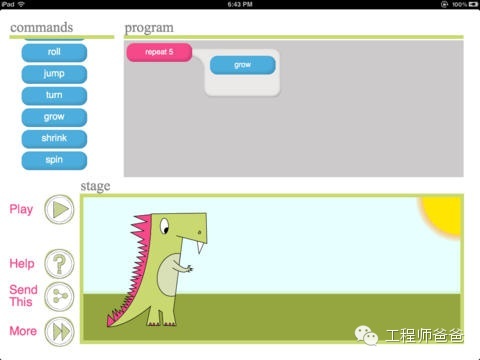Select the shrink command block

[54, 139]
